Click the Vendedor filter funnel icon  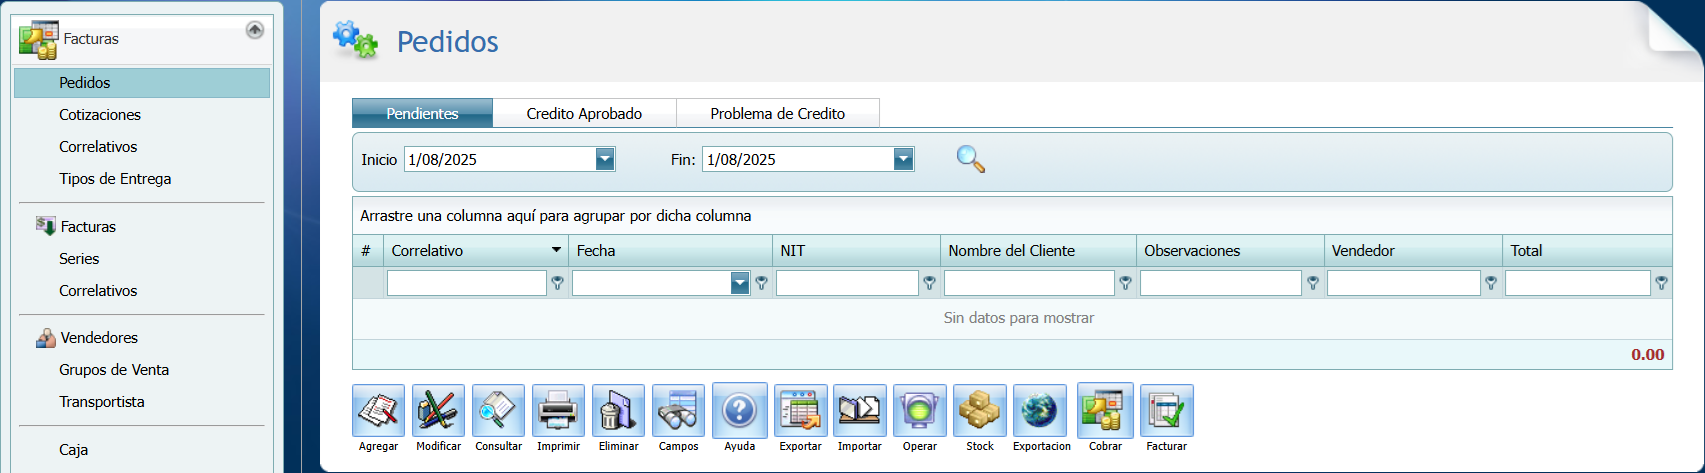[x=1491, y=284]
